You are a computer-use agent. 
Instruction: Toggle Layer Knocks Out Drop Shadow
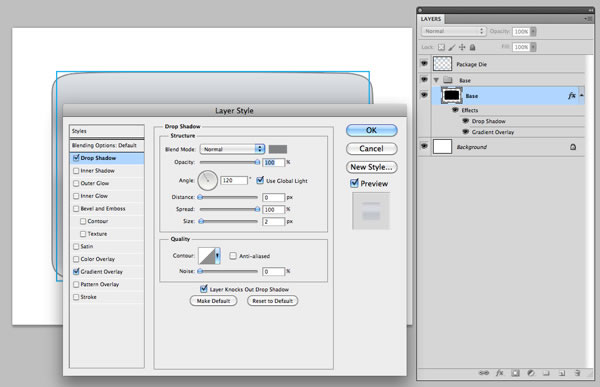coord(204,289)
